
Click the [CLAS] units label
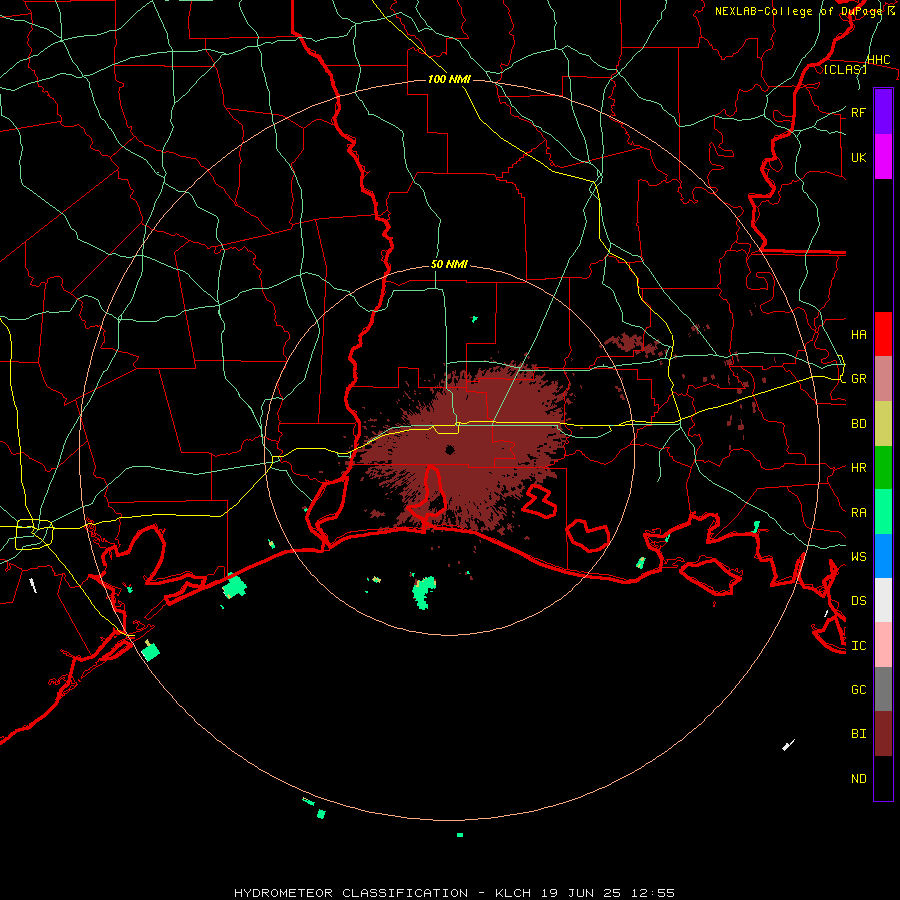[x=845, y=69]
